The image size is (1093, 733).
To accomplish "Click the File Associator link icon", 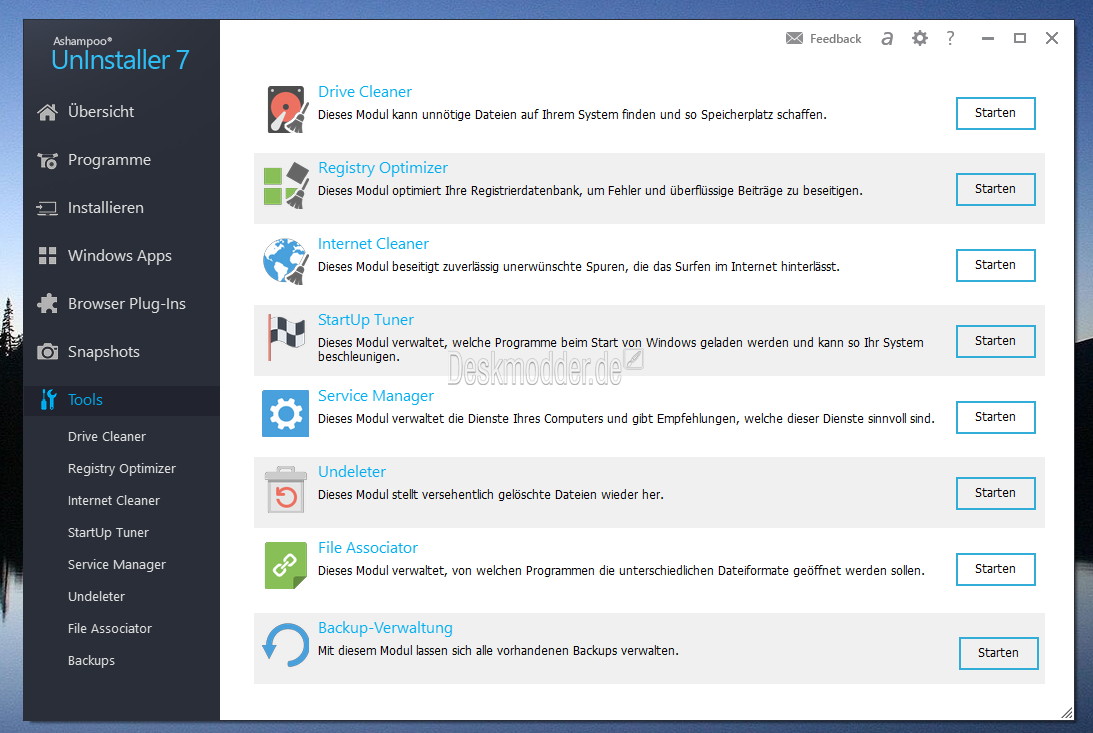I will (x=286, y=565).
